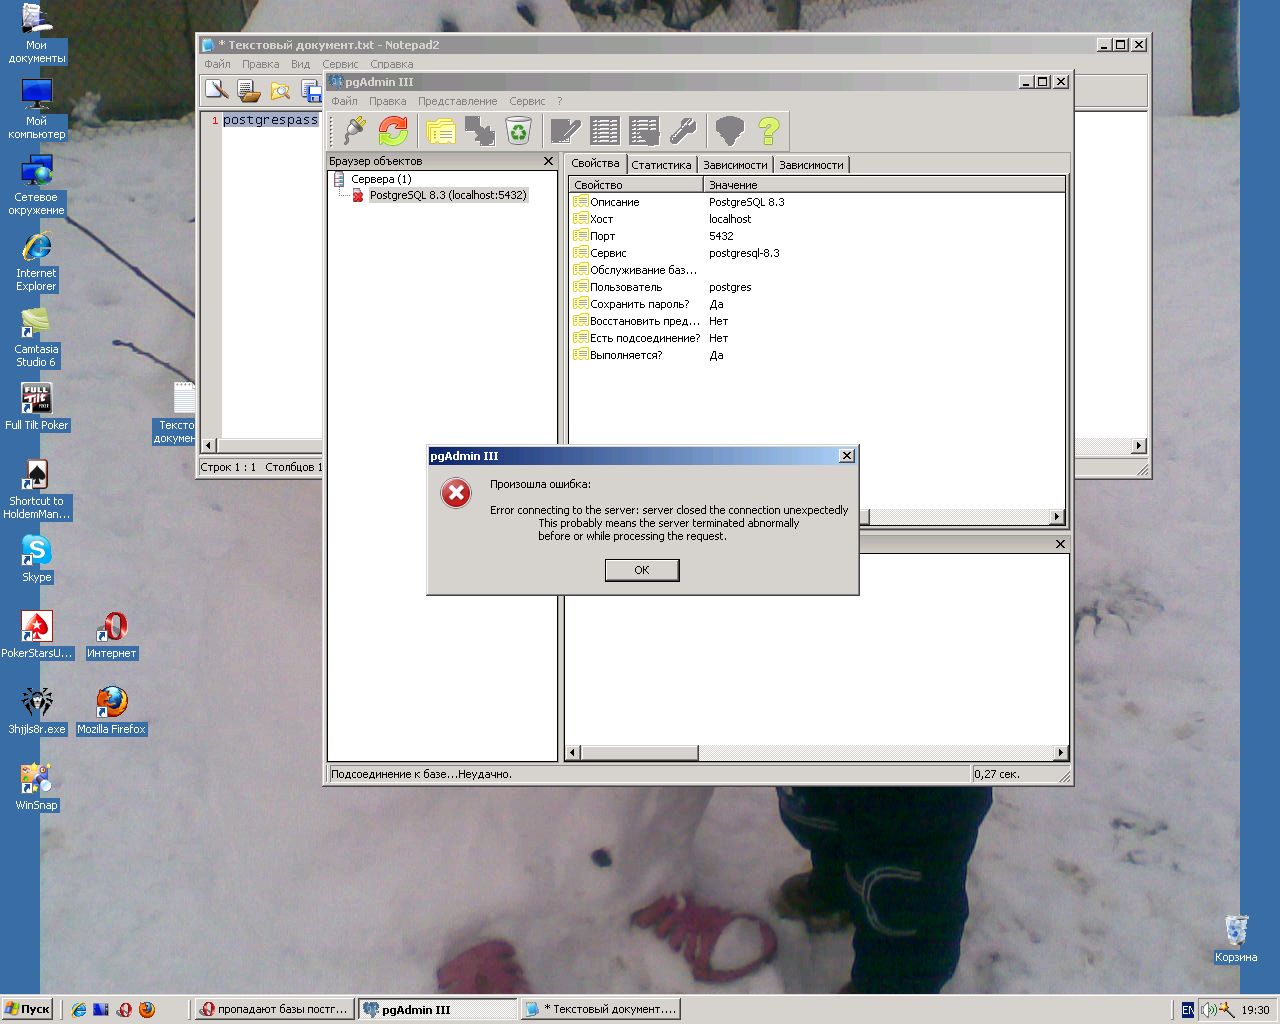Switch to the Статистика tab

click(661, 165)
